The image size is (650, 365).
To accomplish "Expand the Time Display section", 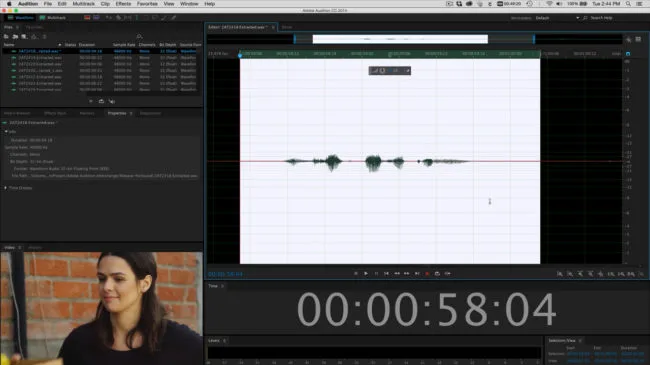I will click(5, 188).
